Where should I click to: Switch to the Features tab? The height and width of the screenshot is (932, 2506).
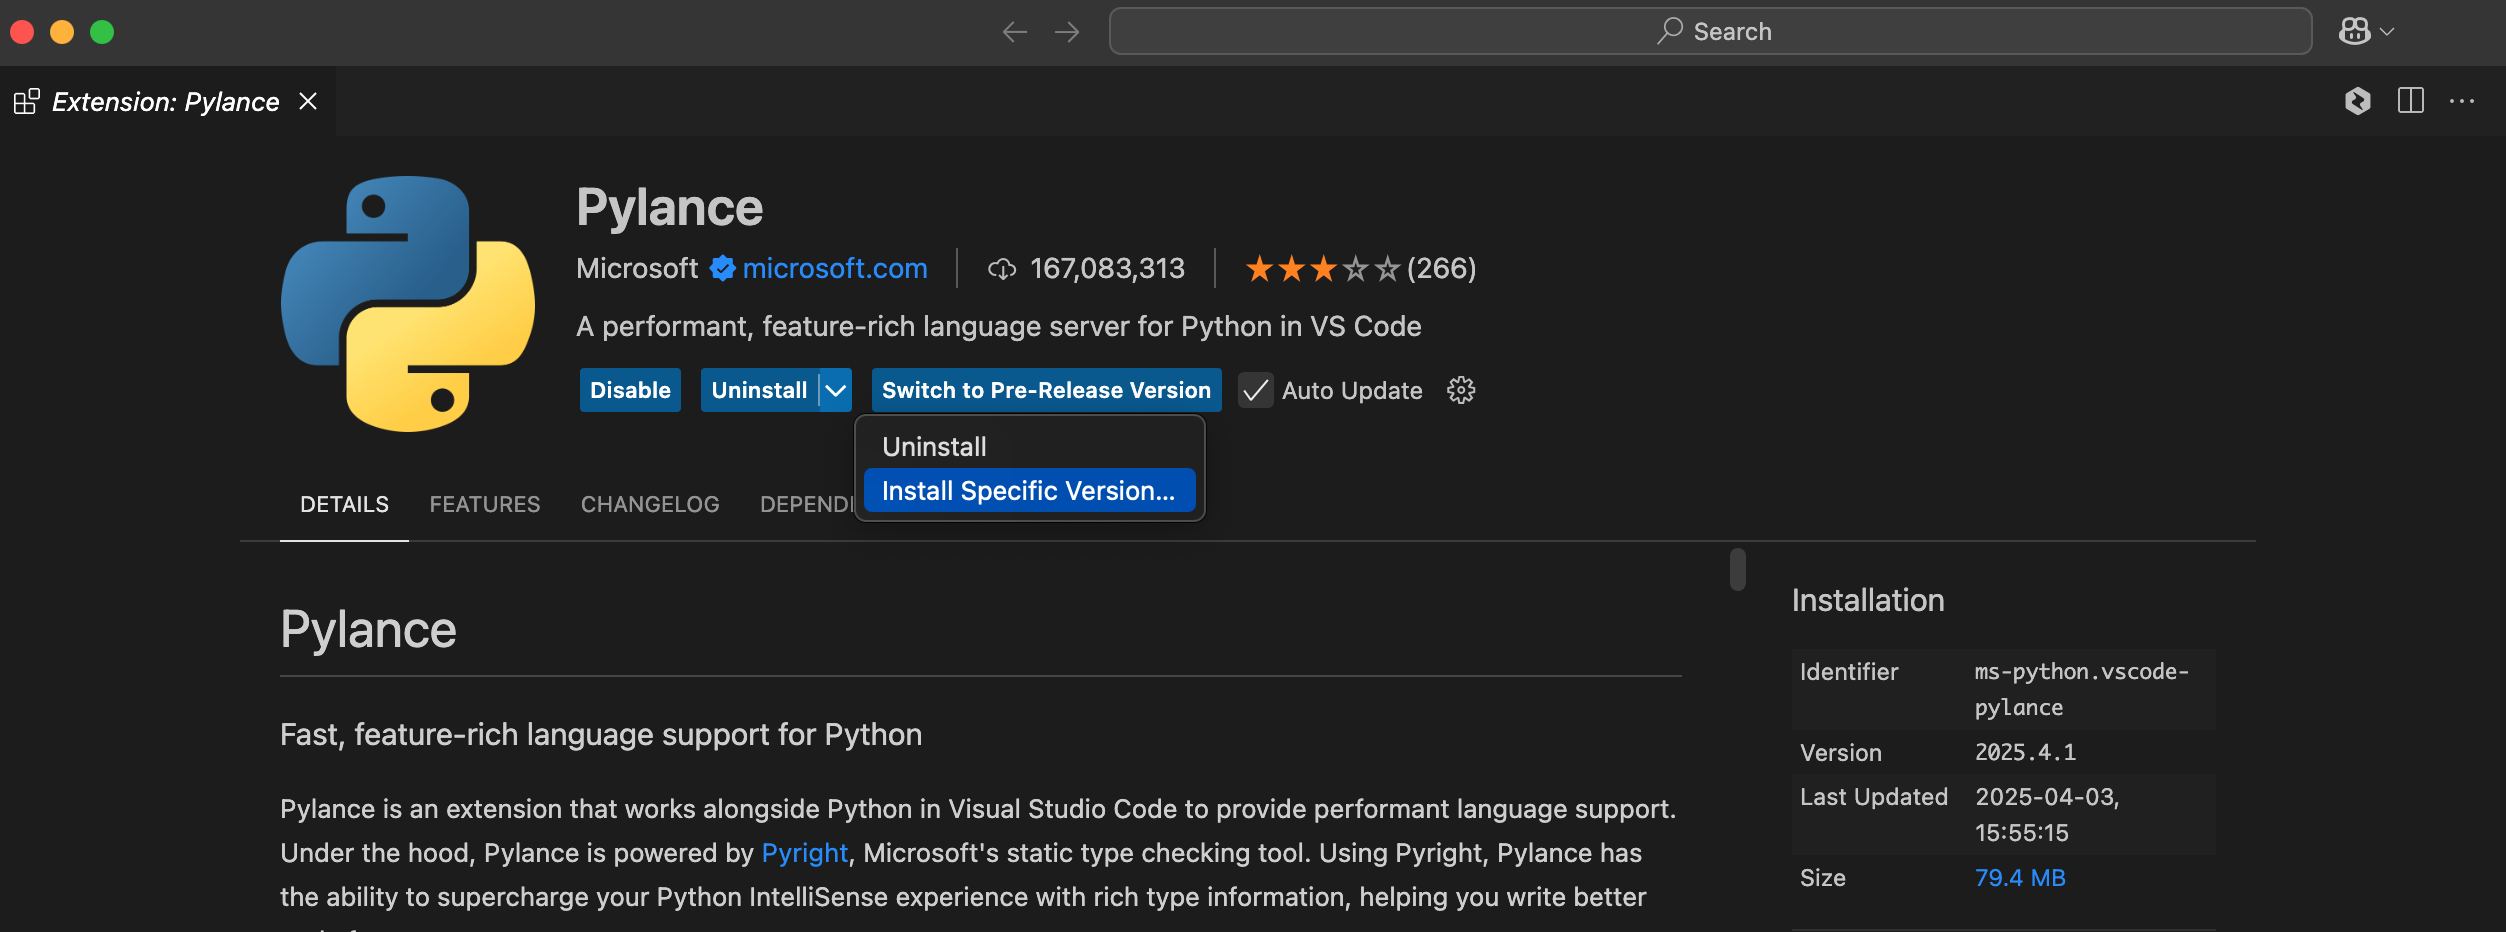coord(484,504)
